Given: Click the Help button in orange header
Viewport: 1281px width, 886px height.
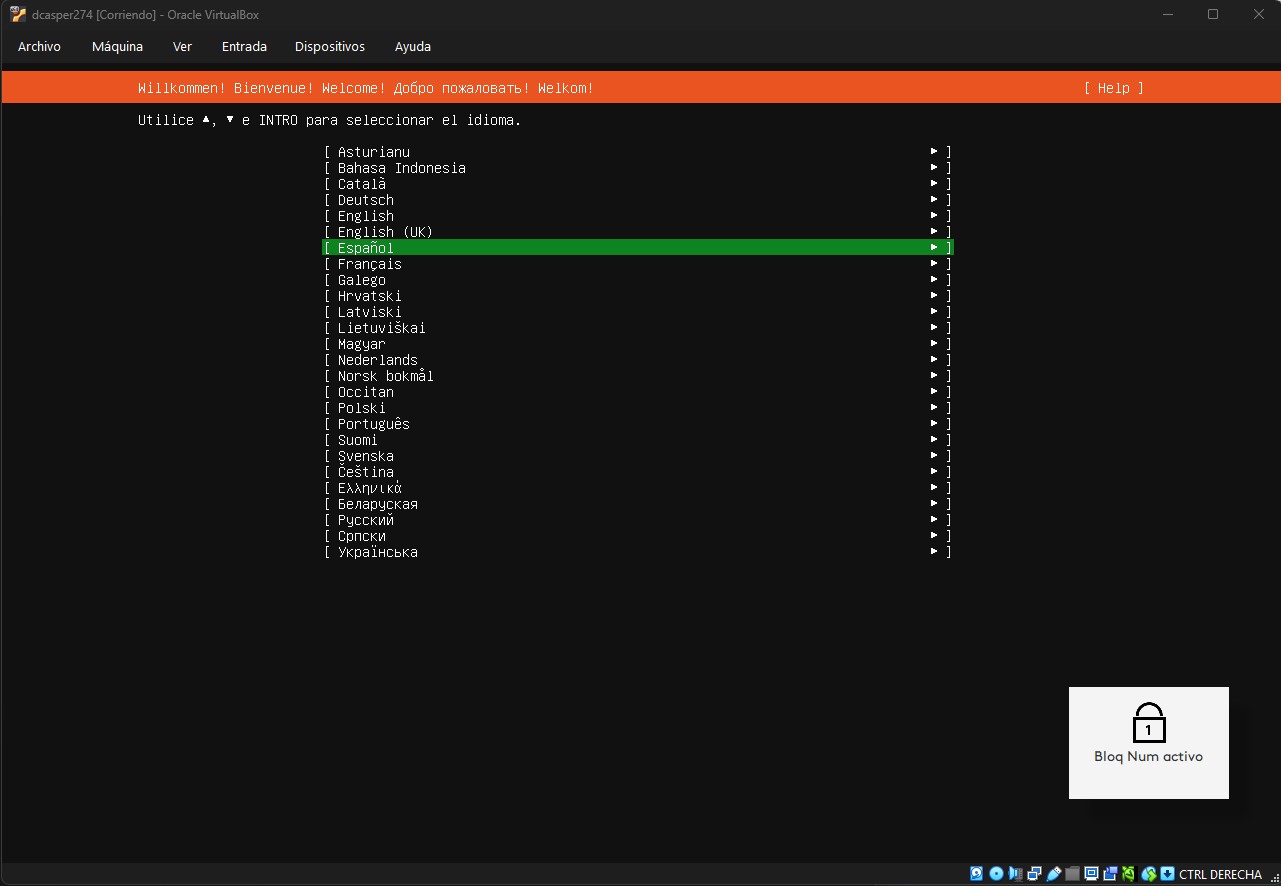Looking at the screenshot, I should [1113, 88].
